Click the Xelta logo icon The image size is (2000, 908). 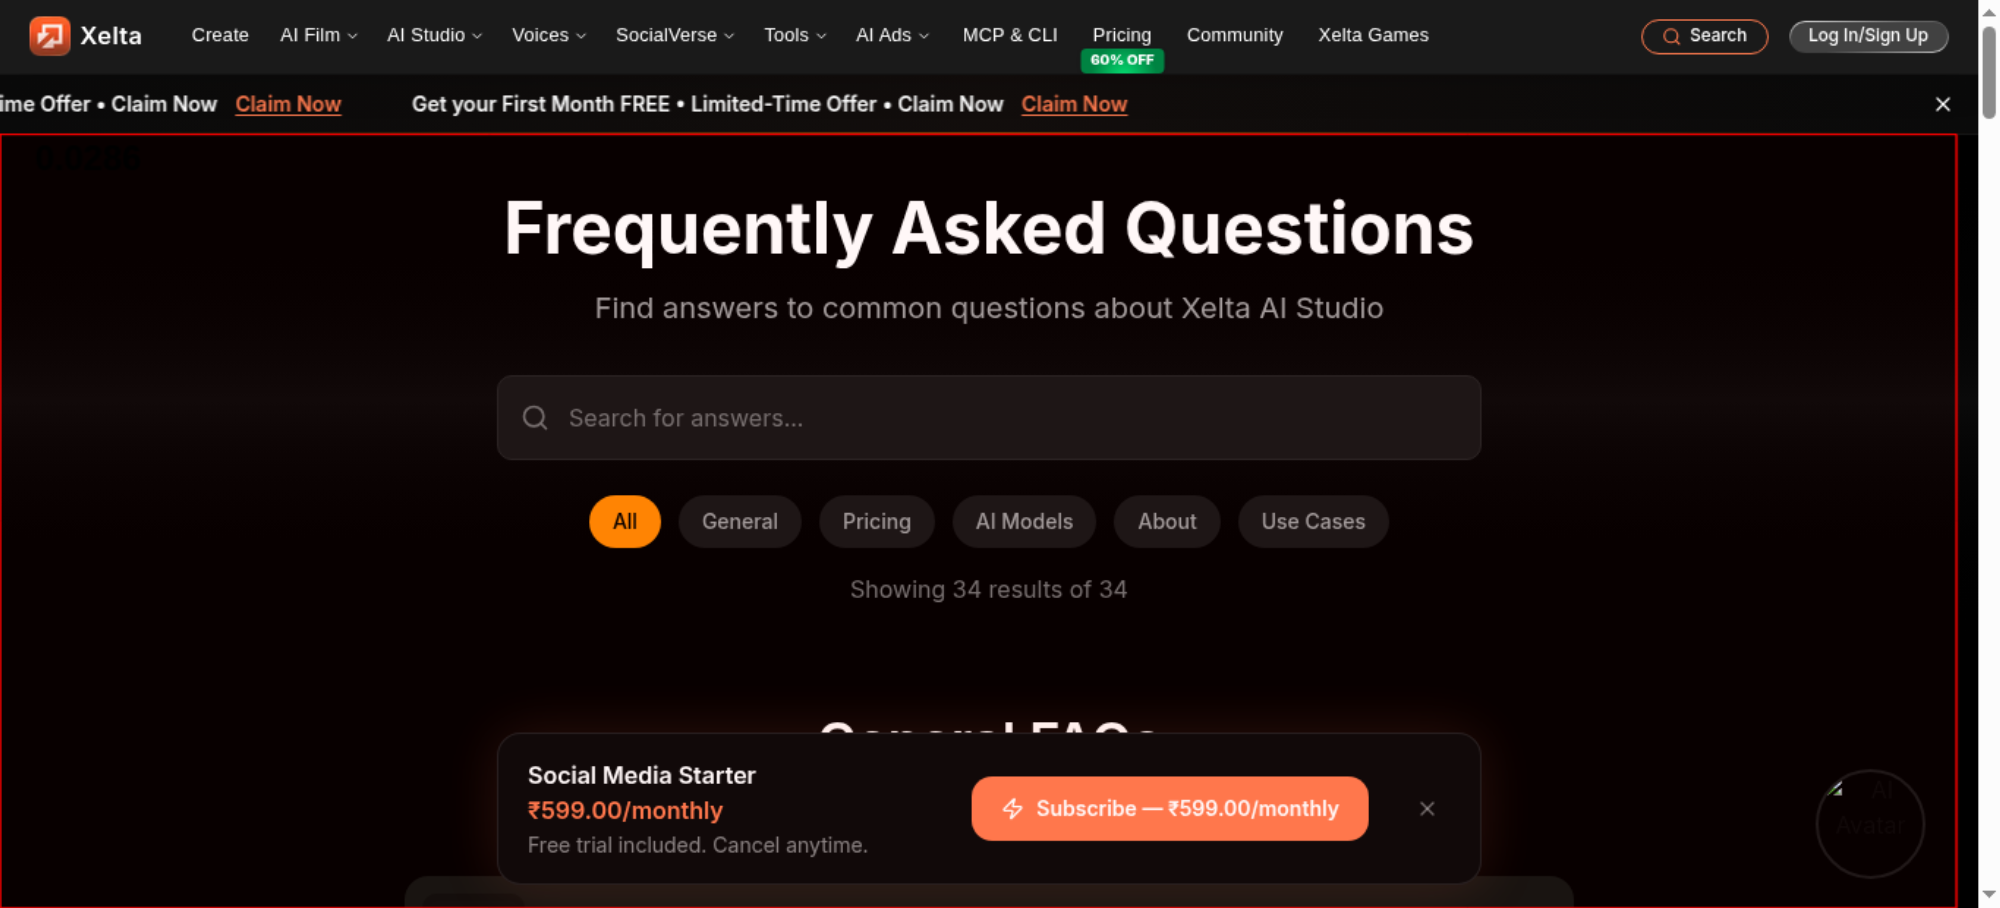click(x=49, y=36)
